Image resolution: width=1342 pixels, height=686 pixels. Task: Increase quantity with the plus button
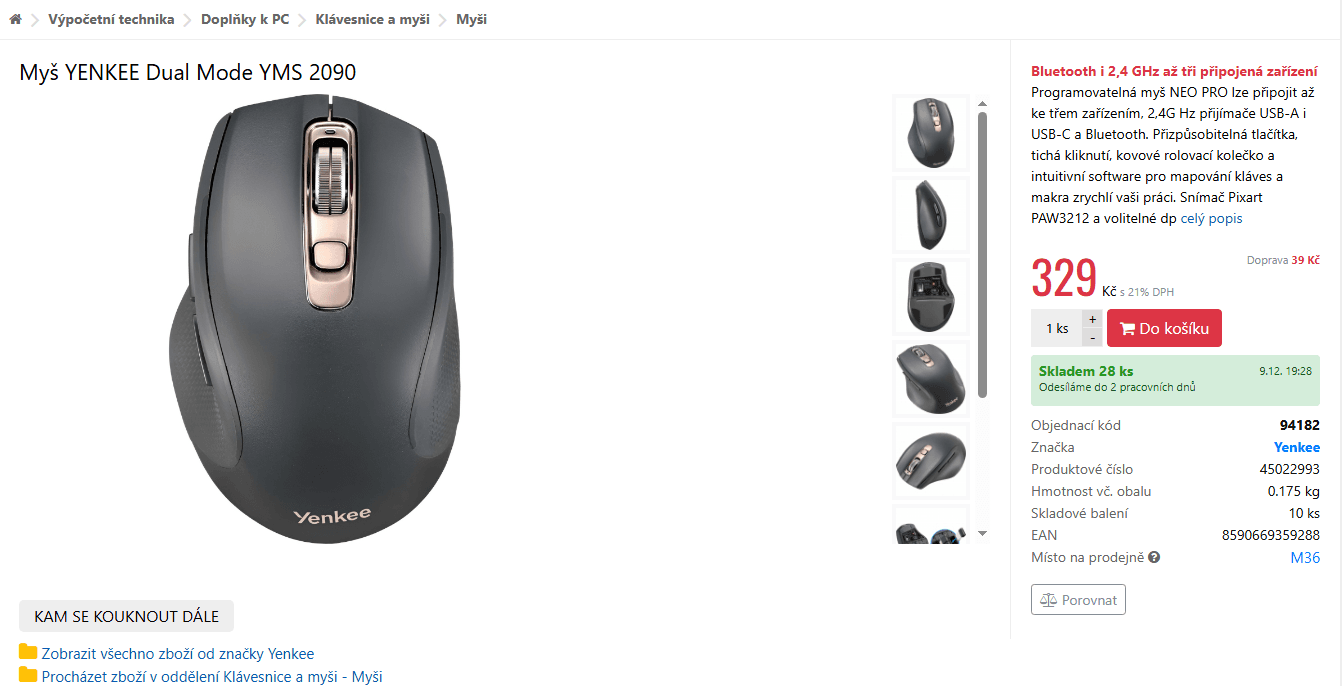point(1092,319)
